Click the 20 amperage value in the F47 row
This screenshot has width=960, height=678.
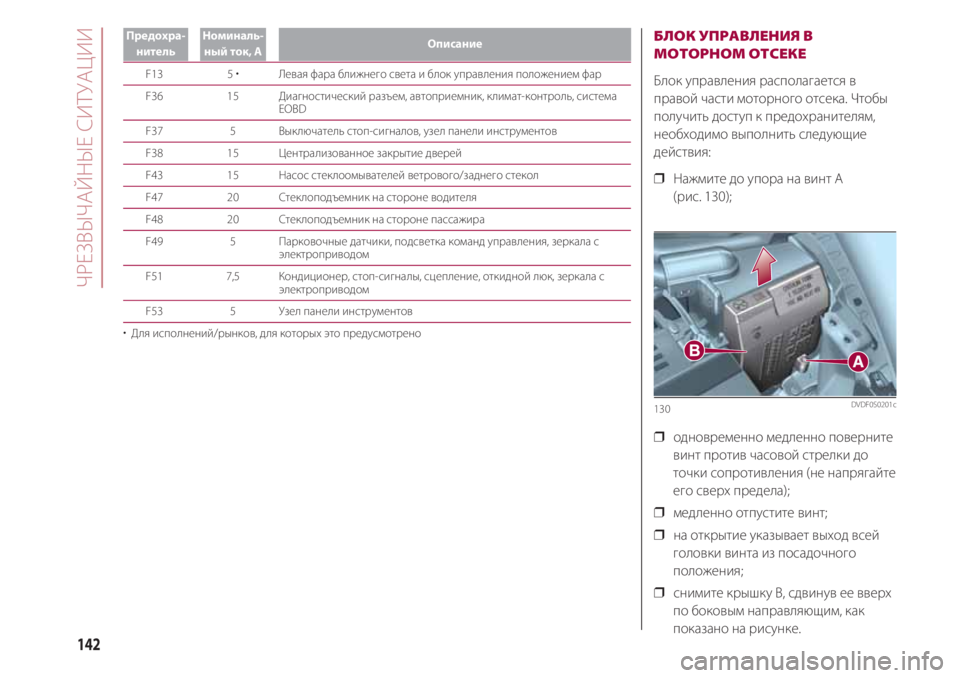(233, 197)
